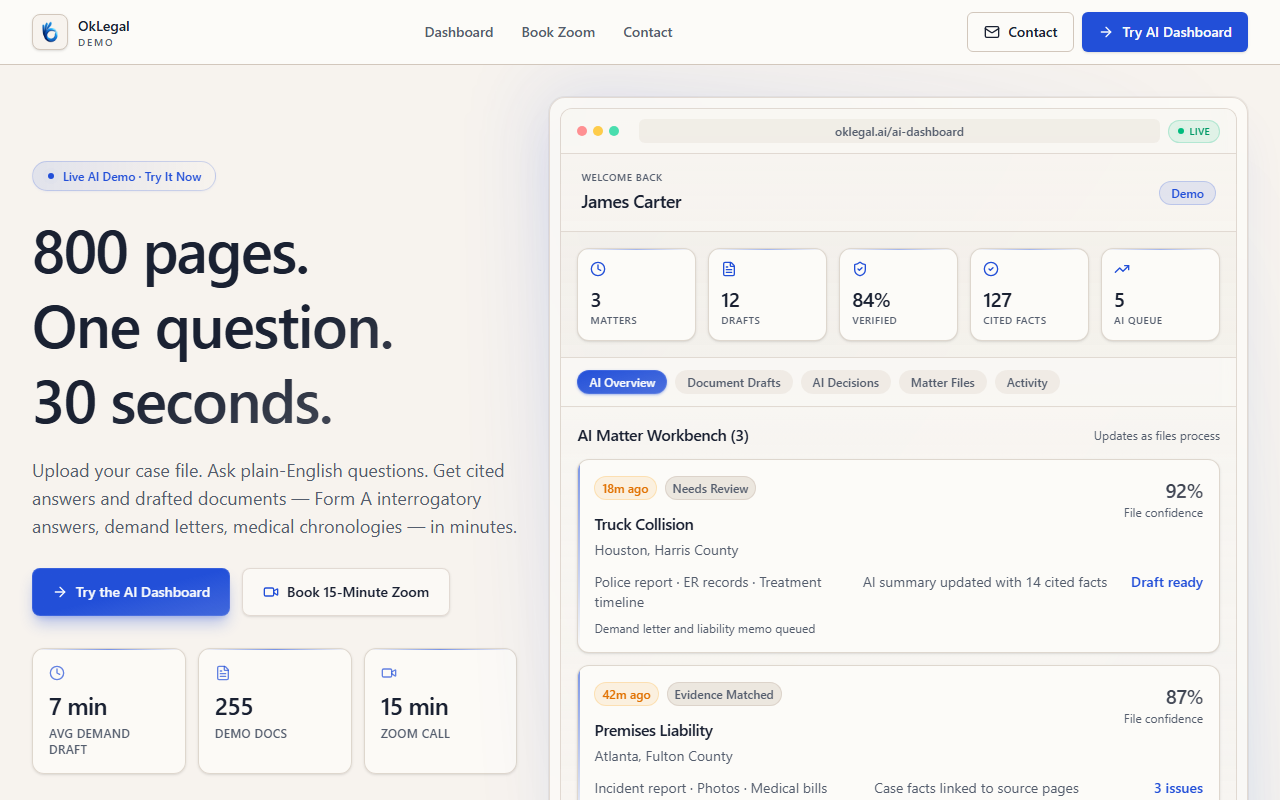Click the shield icon in Verified card
This screenshot has width=1280, height=800.
(x=860, y=269)
